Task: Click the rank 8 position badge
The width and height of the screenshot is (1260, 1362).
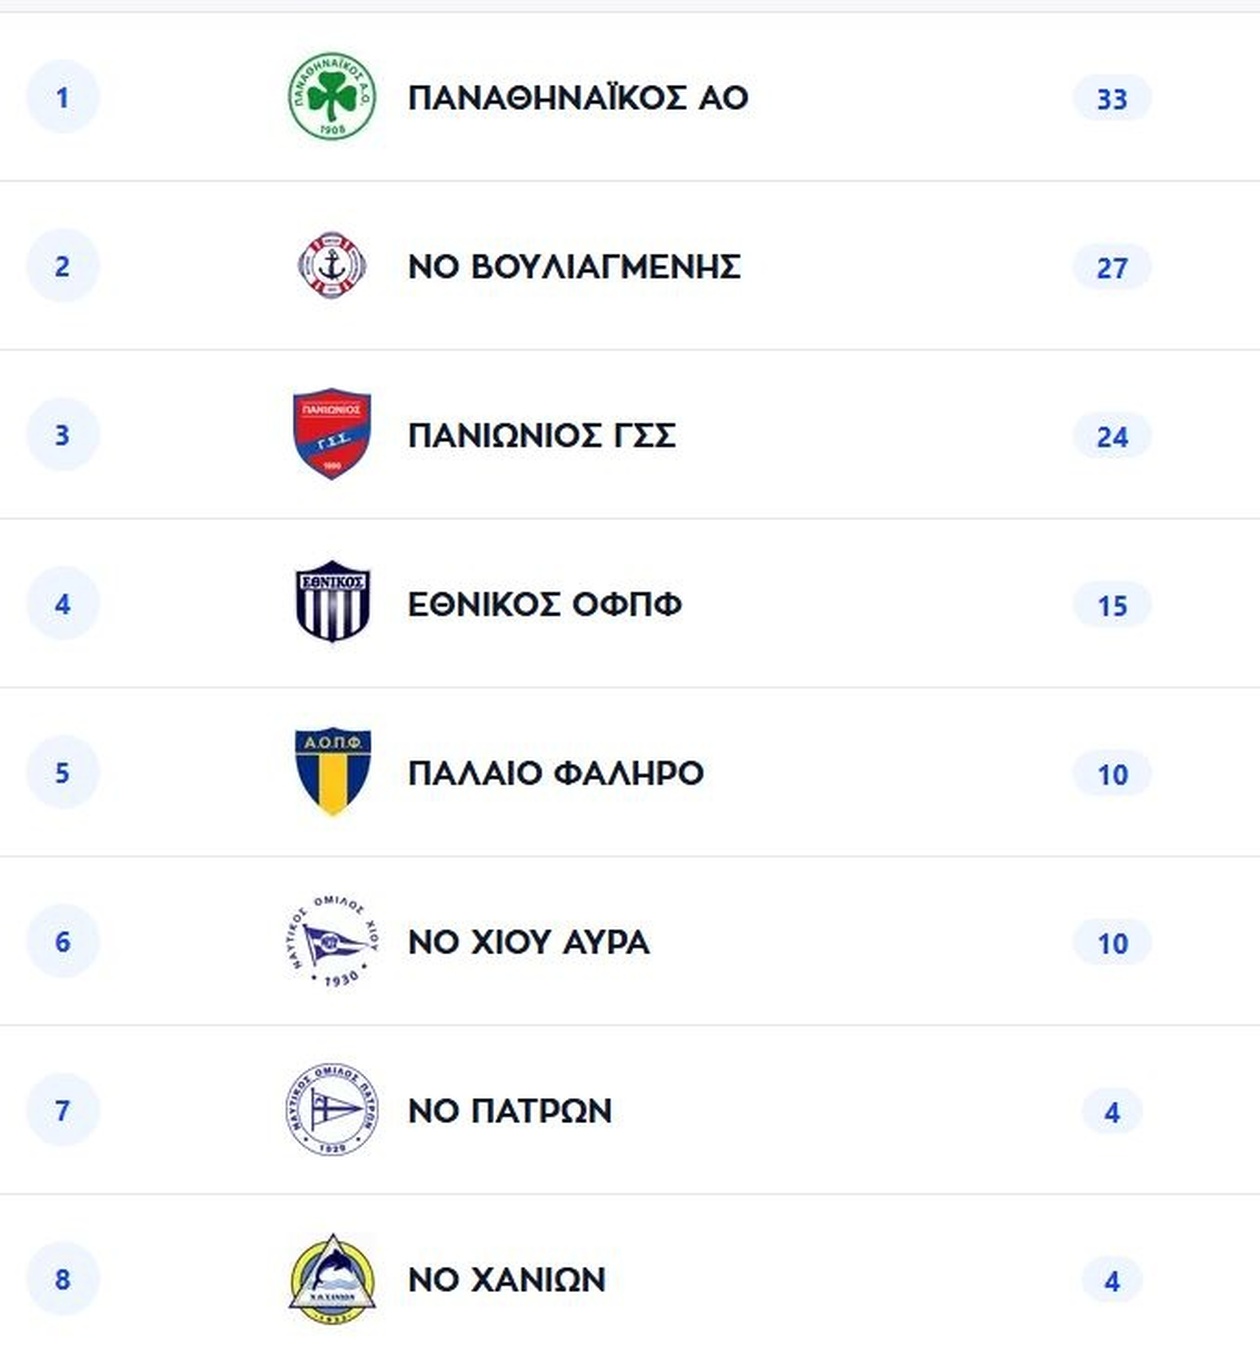Action: (x=62, y=1279)
